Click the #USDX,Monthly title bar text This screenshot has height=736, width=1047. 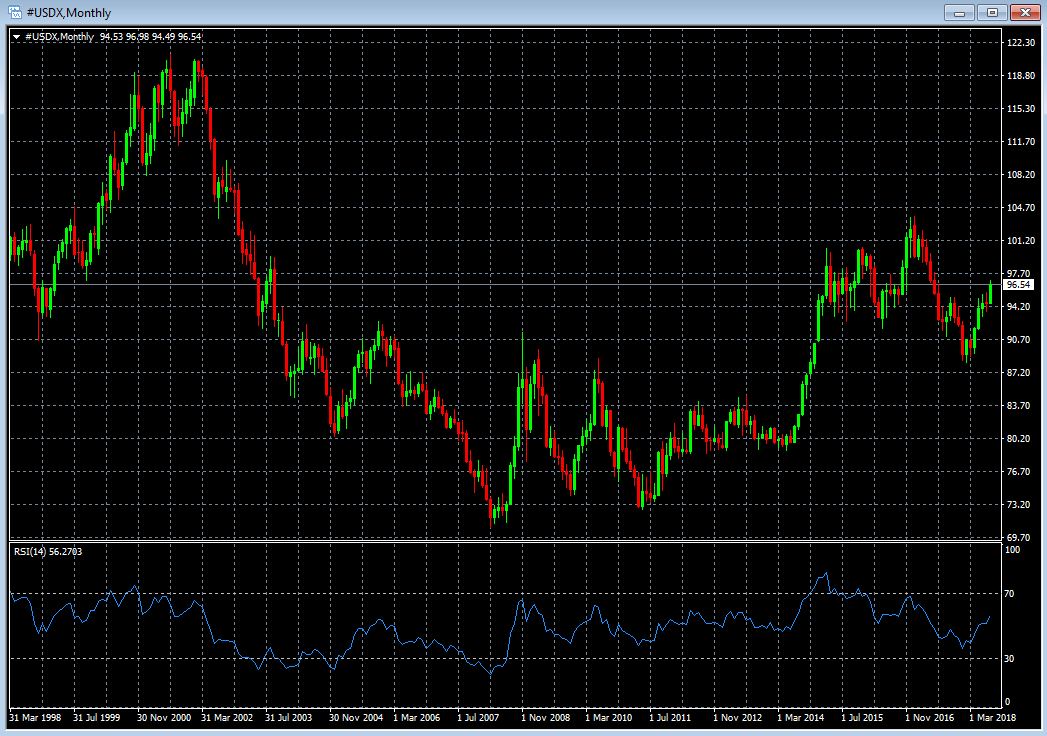point(69,13)
